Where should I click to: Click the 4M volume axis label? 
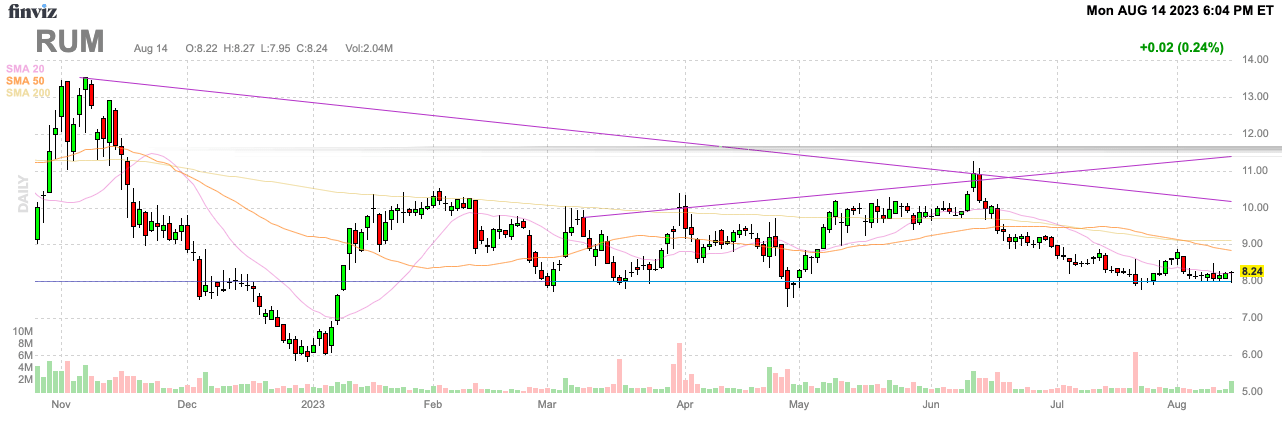pyautogui.click(x=28, y=368)
